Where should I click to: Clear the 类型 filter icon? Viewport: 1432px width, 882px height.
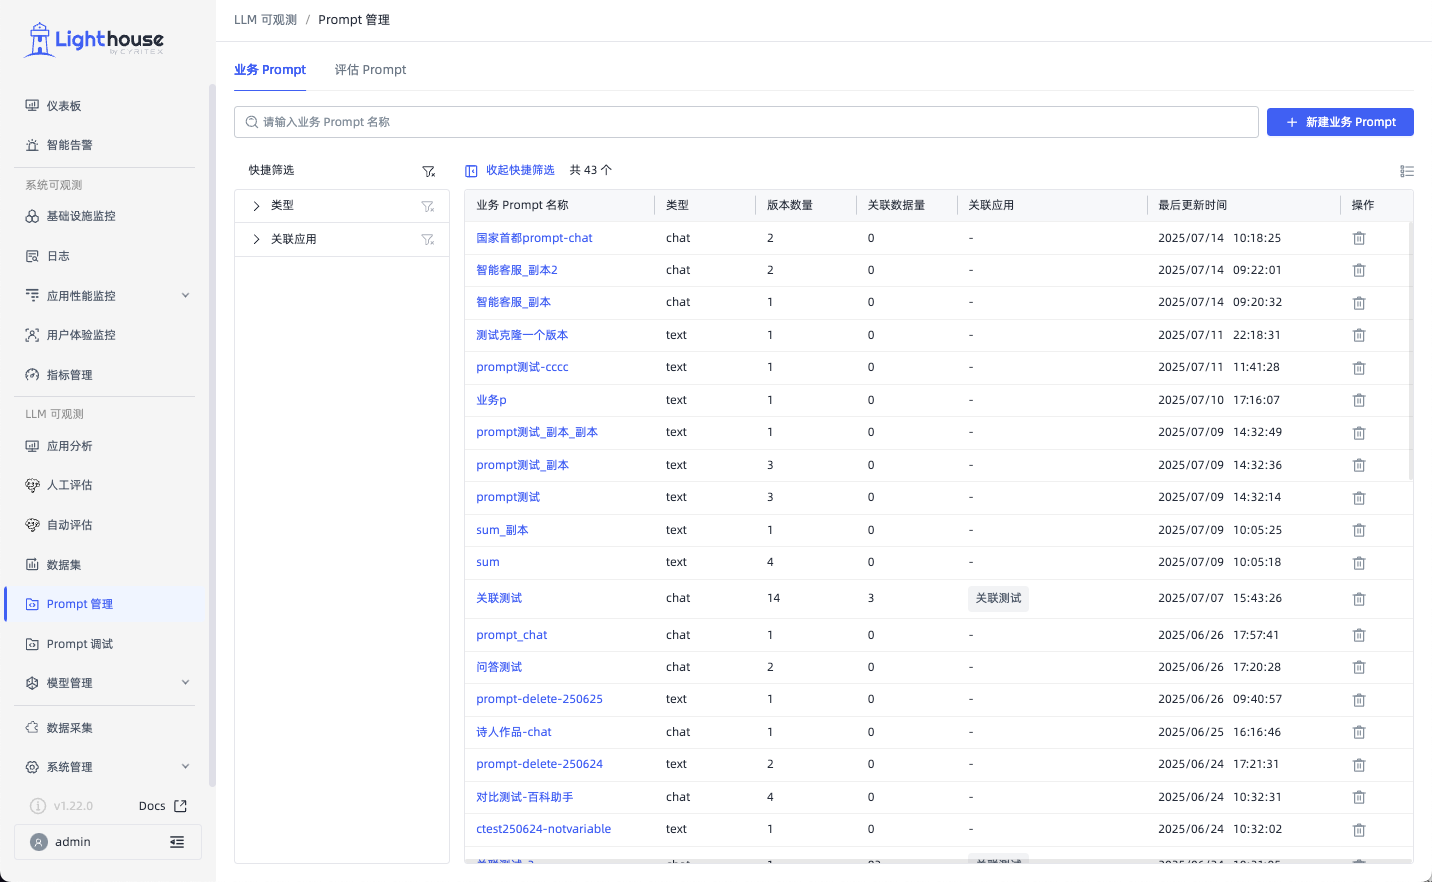[x=428, y=206]
